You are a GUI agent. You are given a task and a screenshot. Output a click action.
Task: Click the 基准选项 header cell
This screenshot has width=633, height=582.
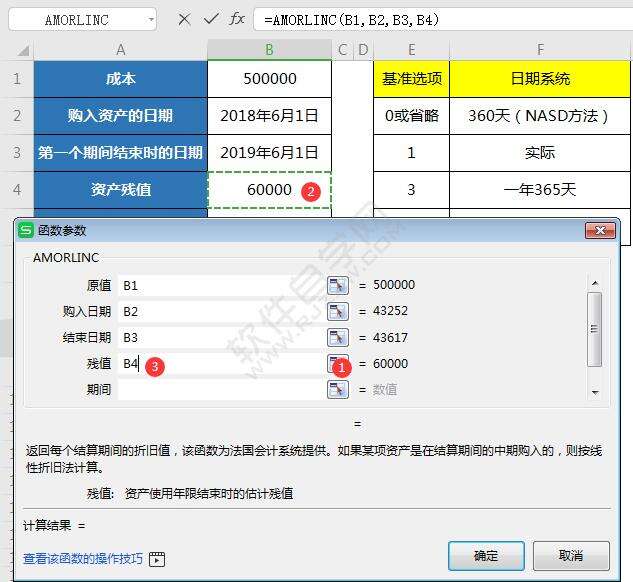411,79
